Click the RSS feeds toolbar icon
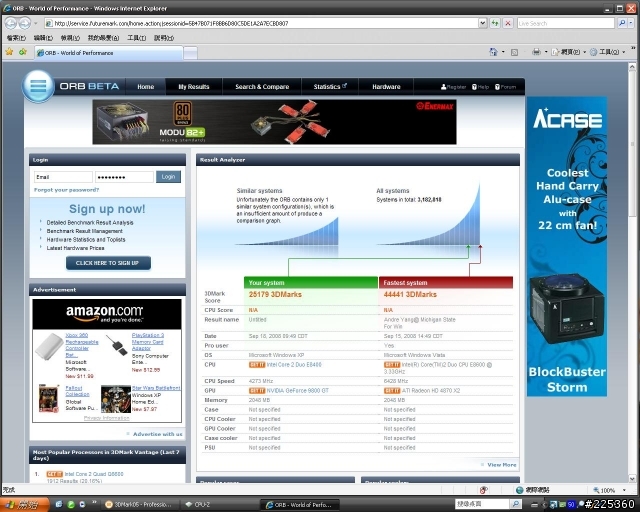640x512 pixels. click(515, 52)
